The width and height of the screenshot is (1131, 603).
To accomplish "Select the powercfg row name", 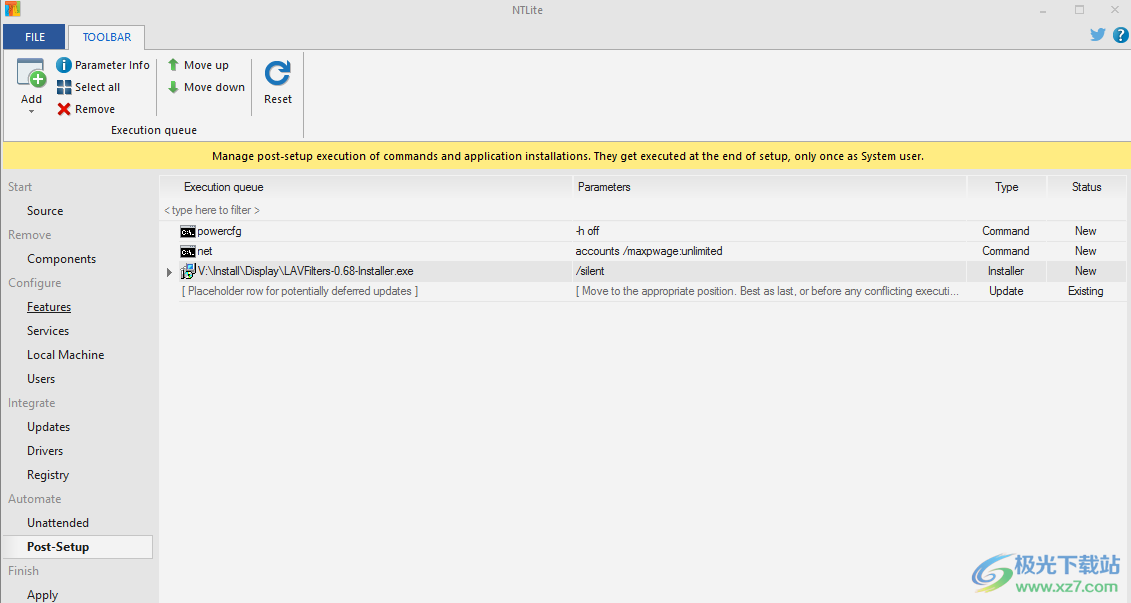I will tap(219, 232).
